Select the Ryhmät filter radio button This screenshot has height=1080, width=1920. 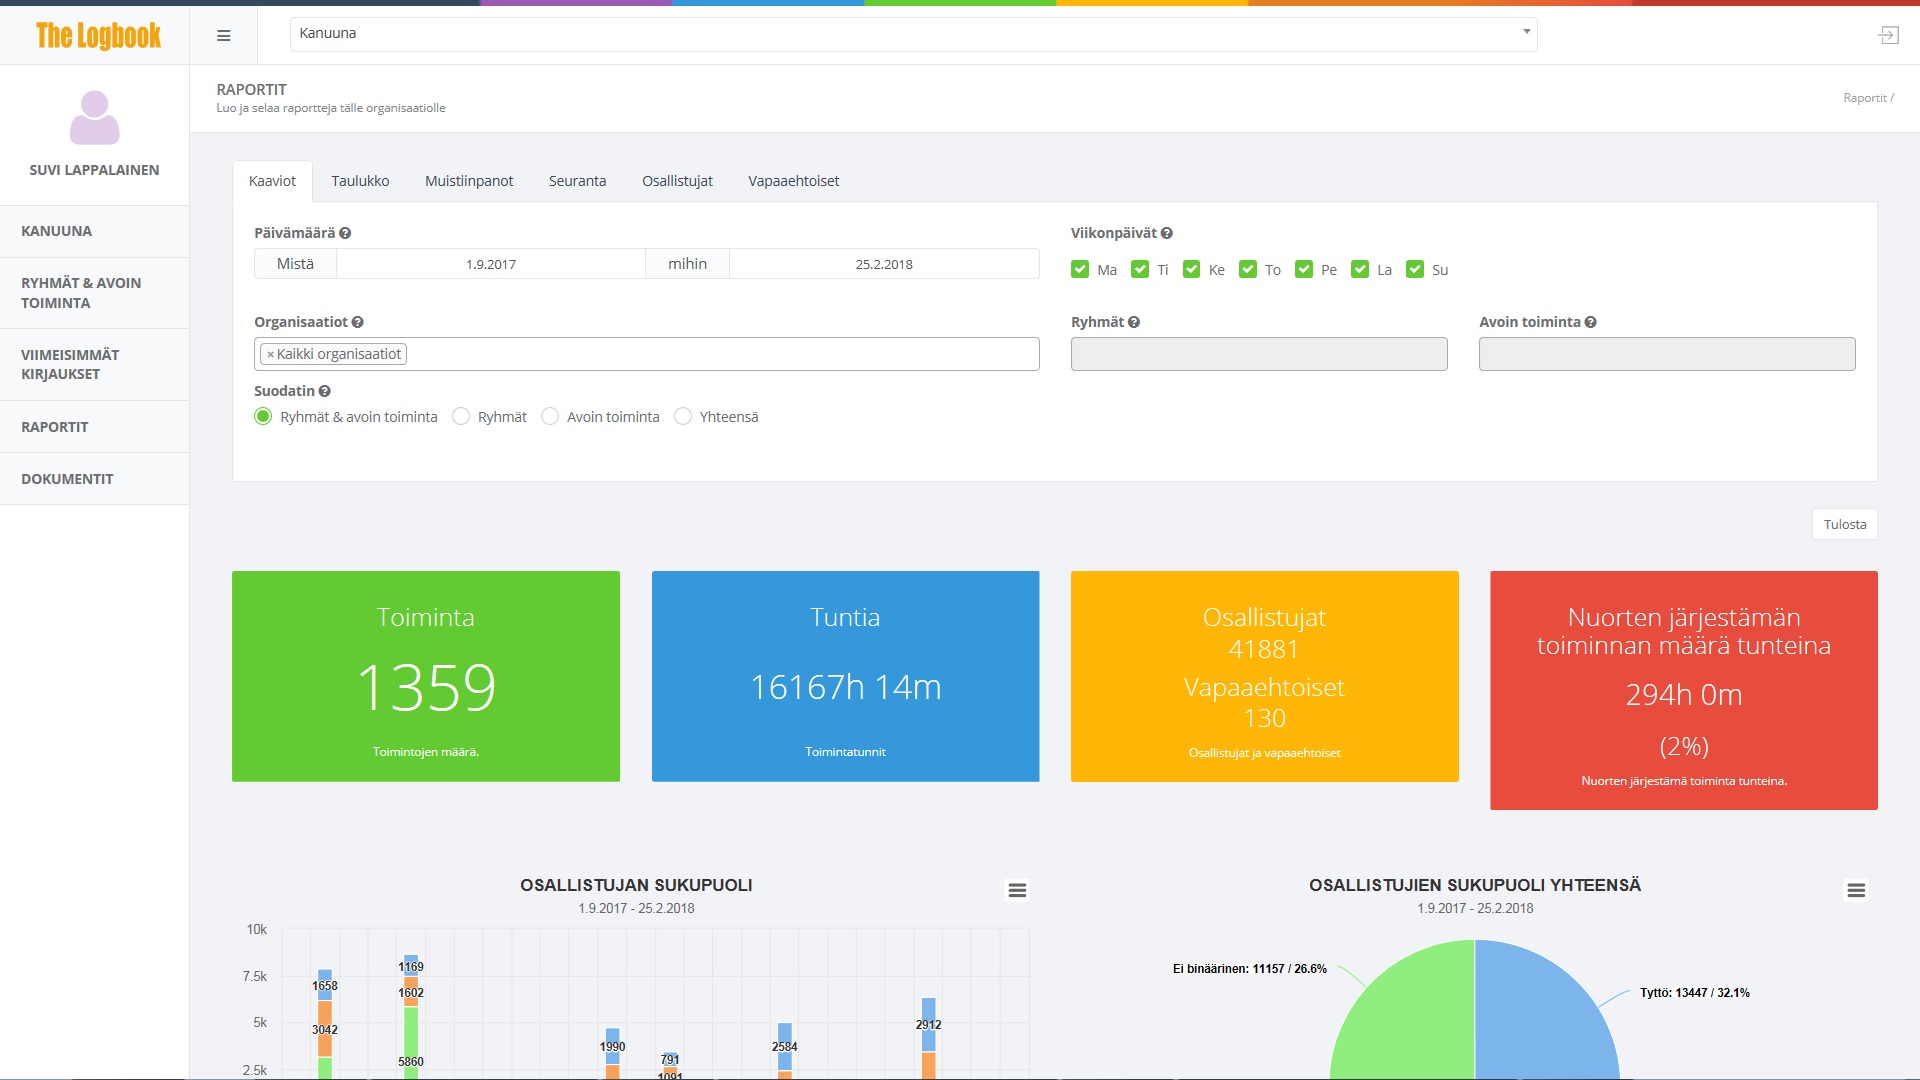click(461, 416)
